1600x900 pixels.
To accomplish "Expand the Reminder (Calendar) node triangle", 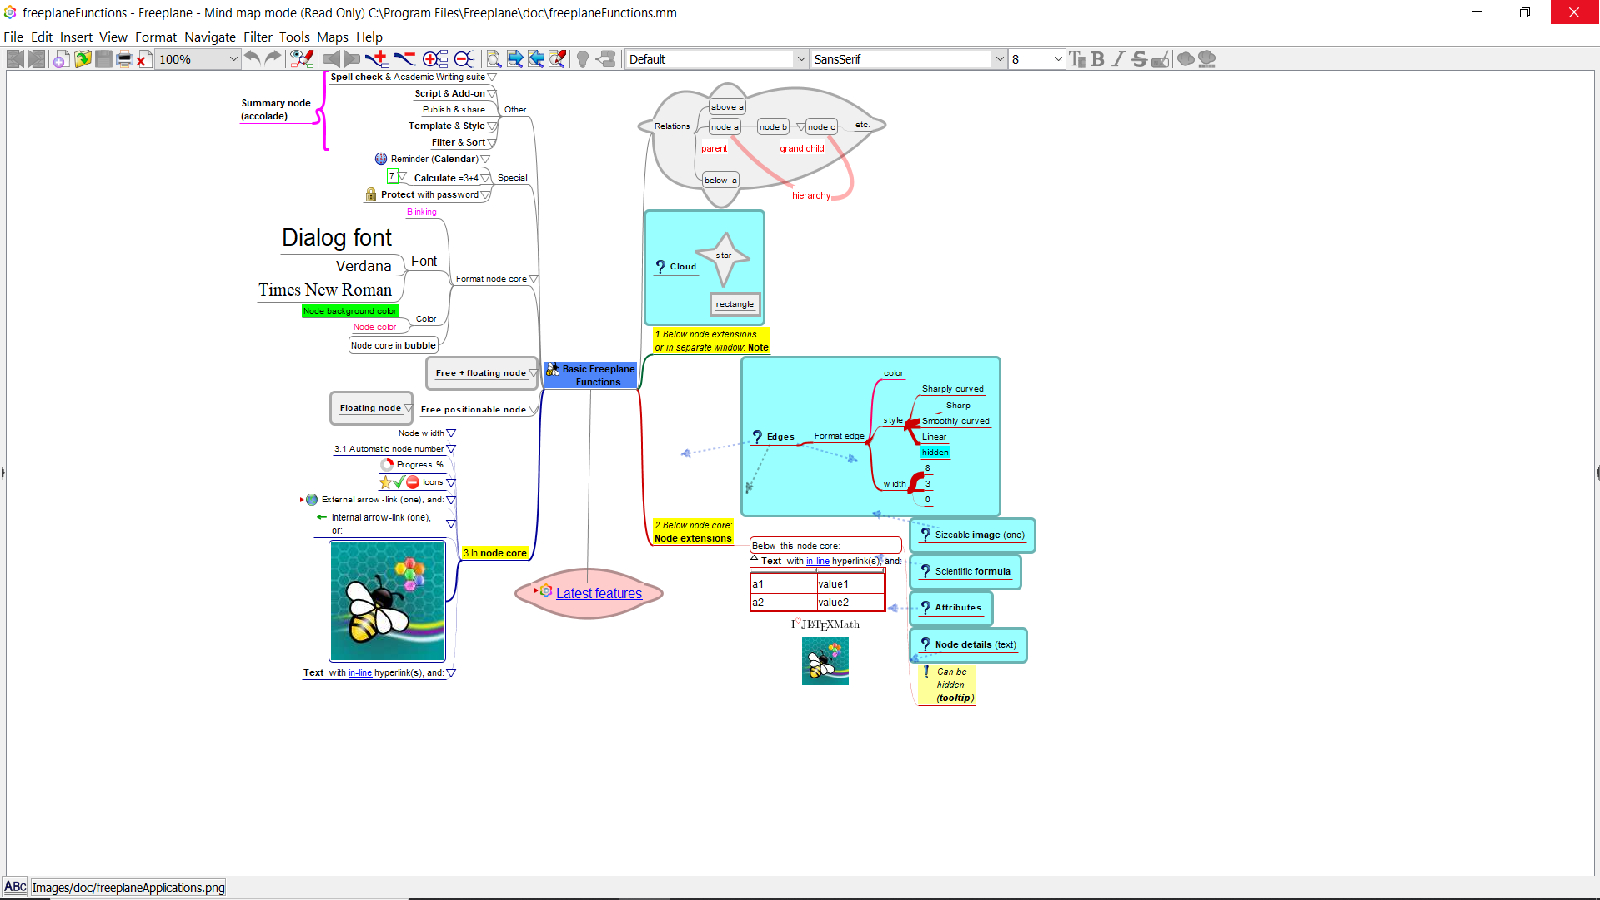I will coord(485,159).
